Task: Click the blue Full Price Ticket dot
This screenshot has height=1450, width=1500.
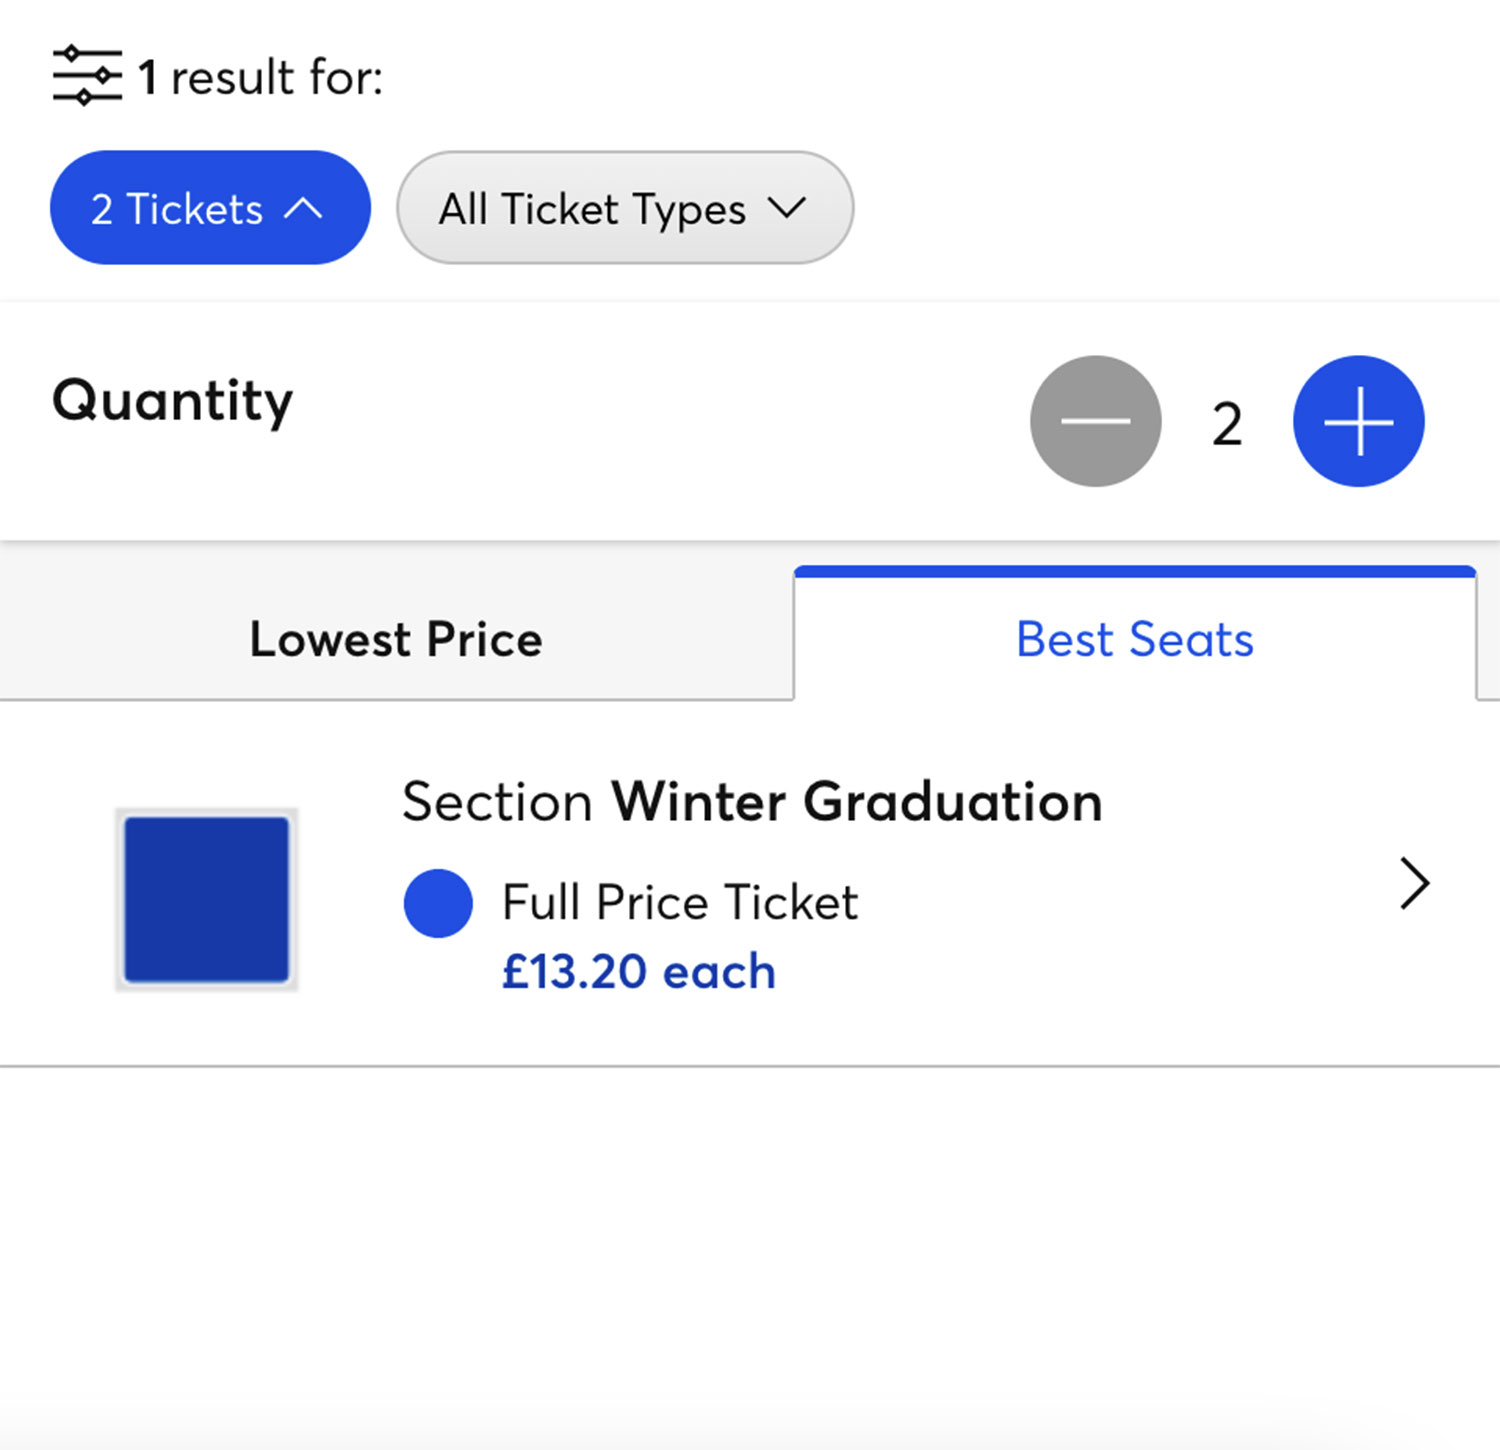Action: coord(438,903)
